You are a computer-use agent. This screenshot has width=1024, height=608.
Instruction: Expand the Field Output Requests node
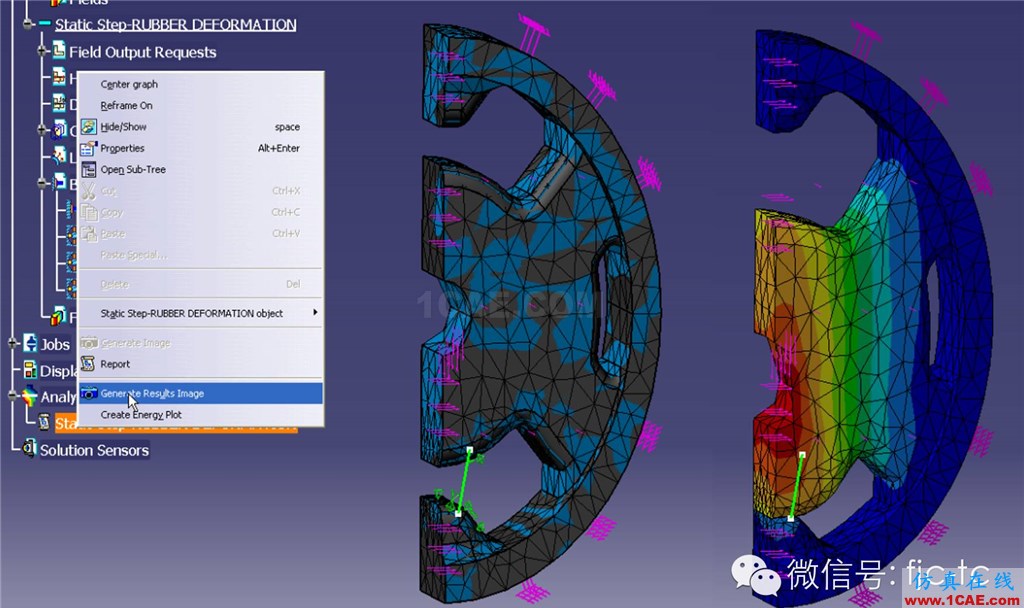pos(42,51)
